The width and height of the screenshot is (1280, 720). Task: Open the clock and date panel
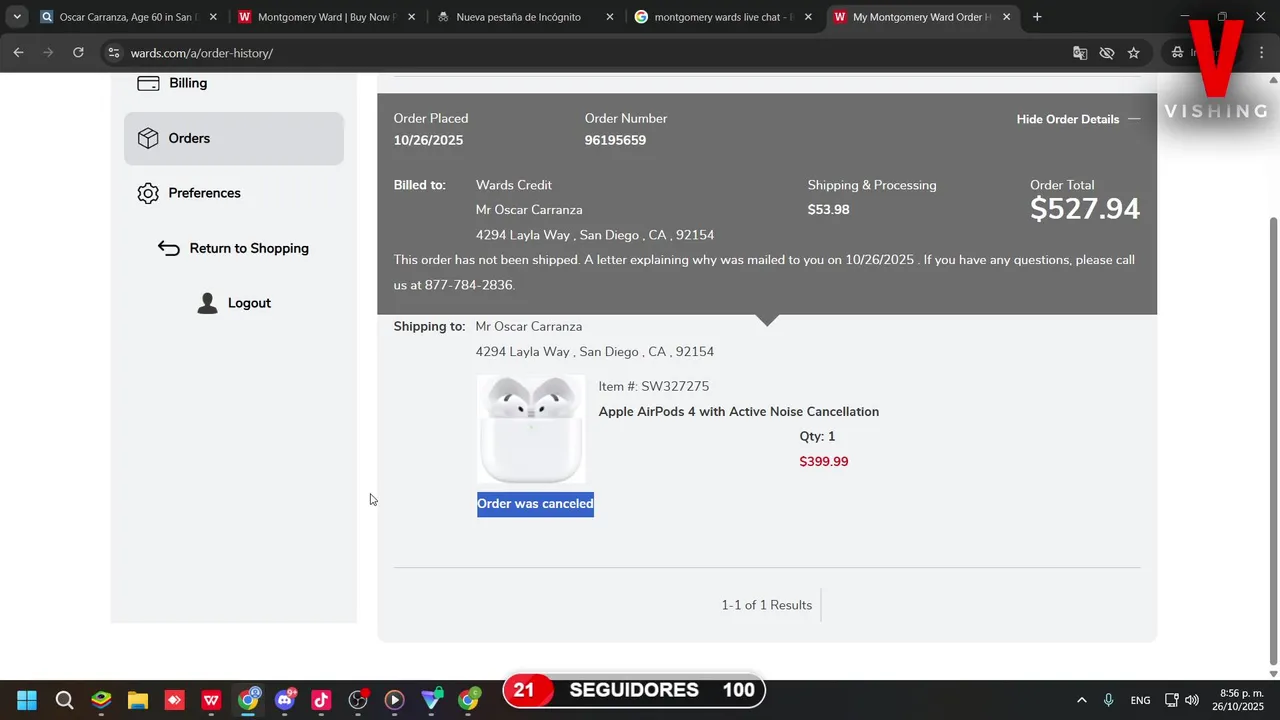(x=1239, y=700)
